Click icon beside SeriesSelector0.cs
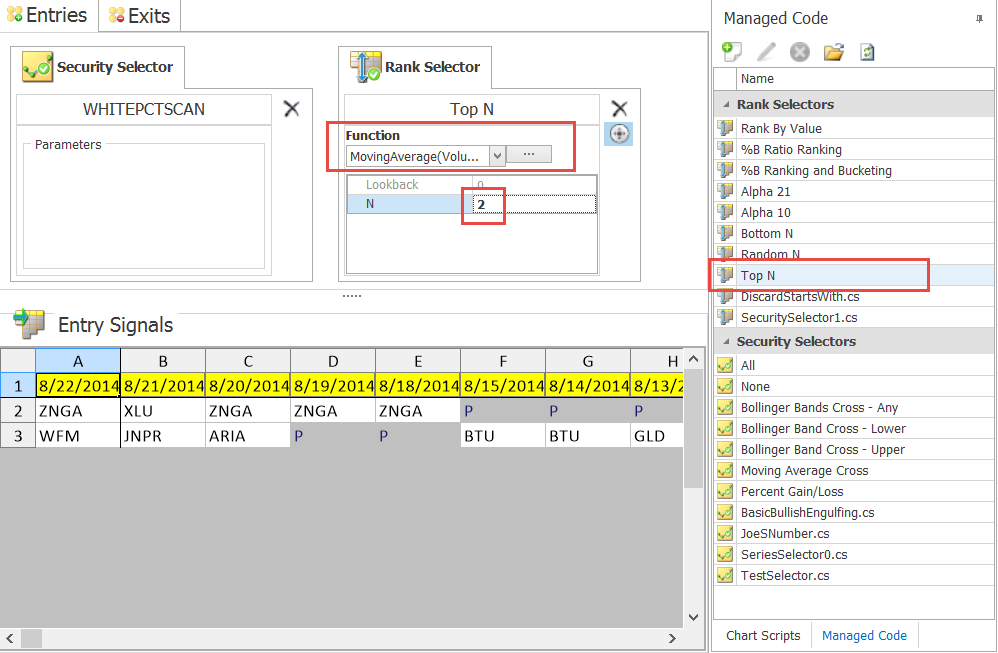998x653 pixels. (x=725, y=554)
